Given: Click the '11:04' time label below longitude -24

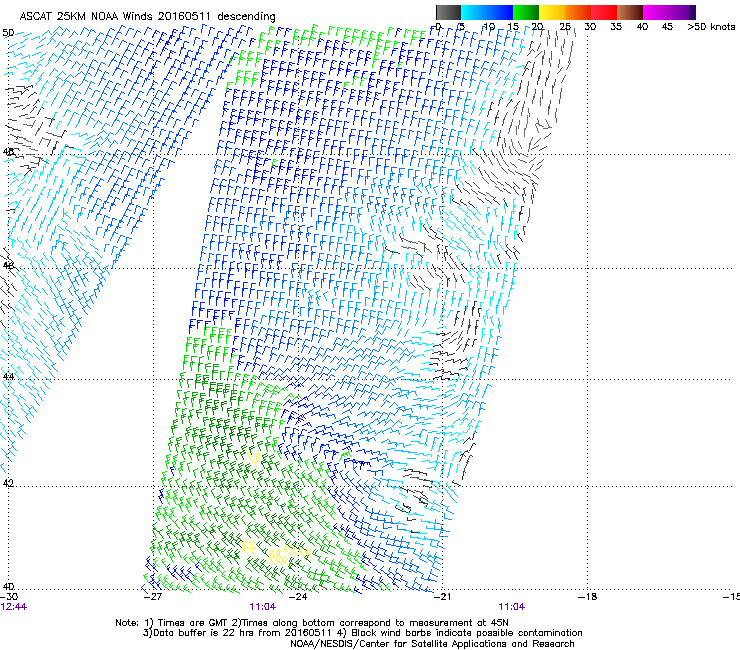Looking at the screenshot, I should pyautogui.click(x=262, y=607).
